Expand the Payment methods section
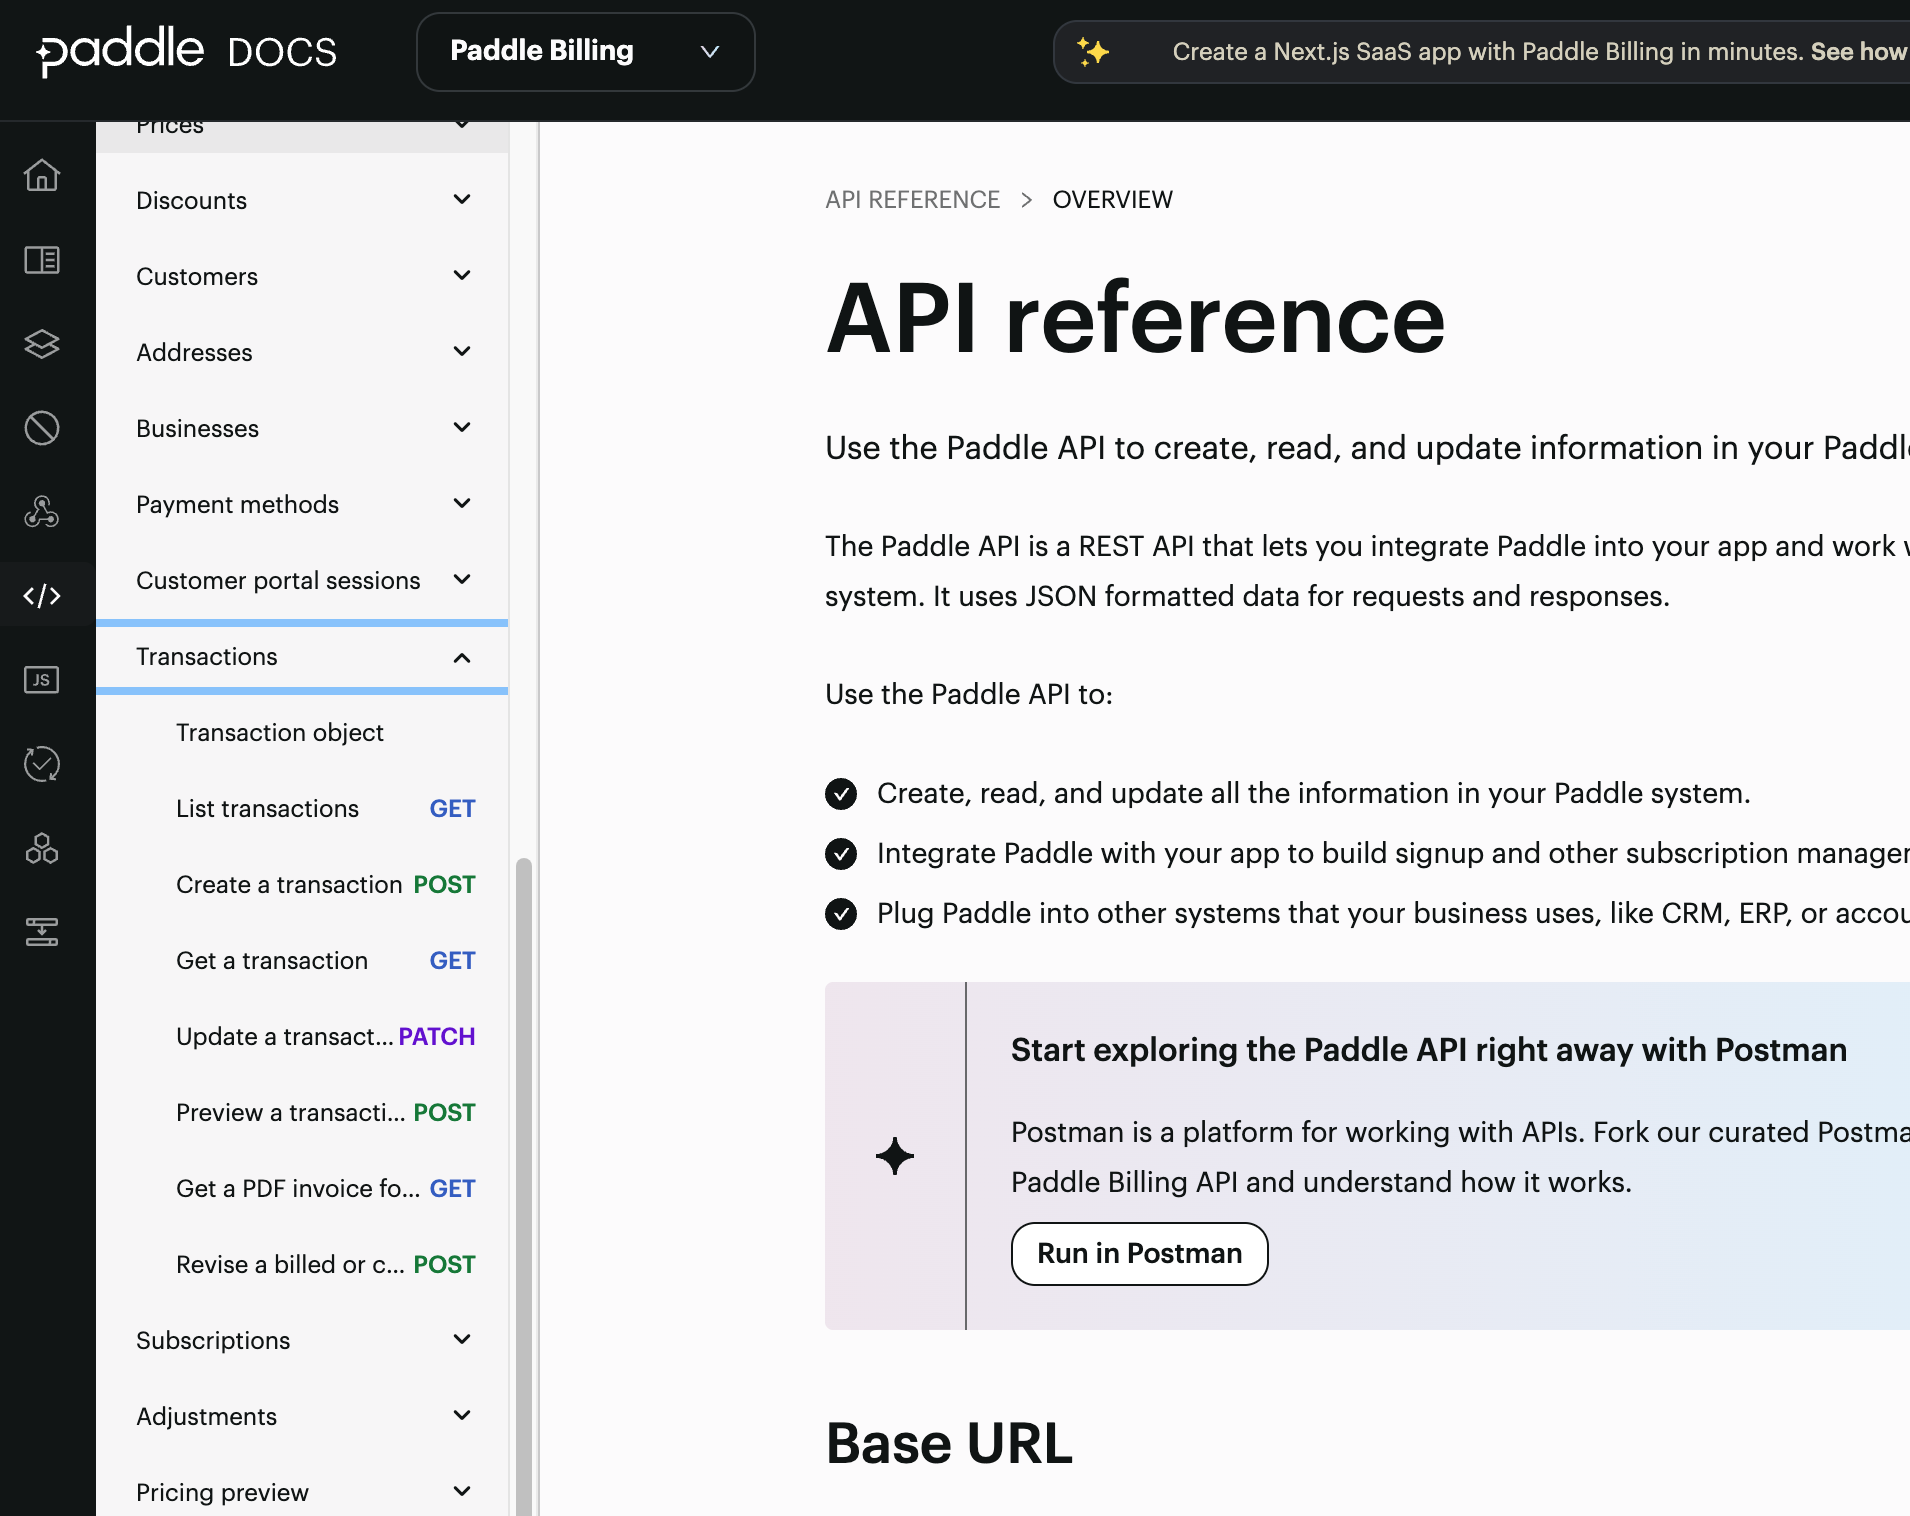The width and height of the screenshot is (1910, 1516). [302, 504]
